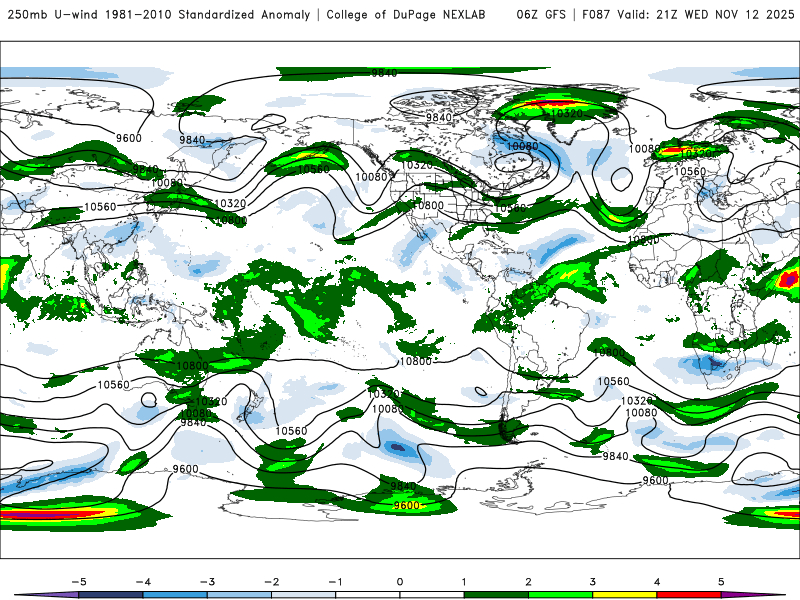Screen dimensions: 800x600
Task: Click the '4' colorbar label
Action: coord(657,582)
